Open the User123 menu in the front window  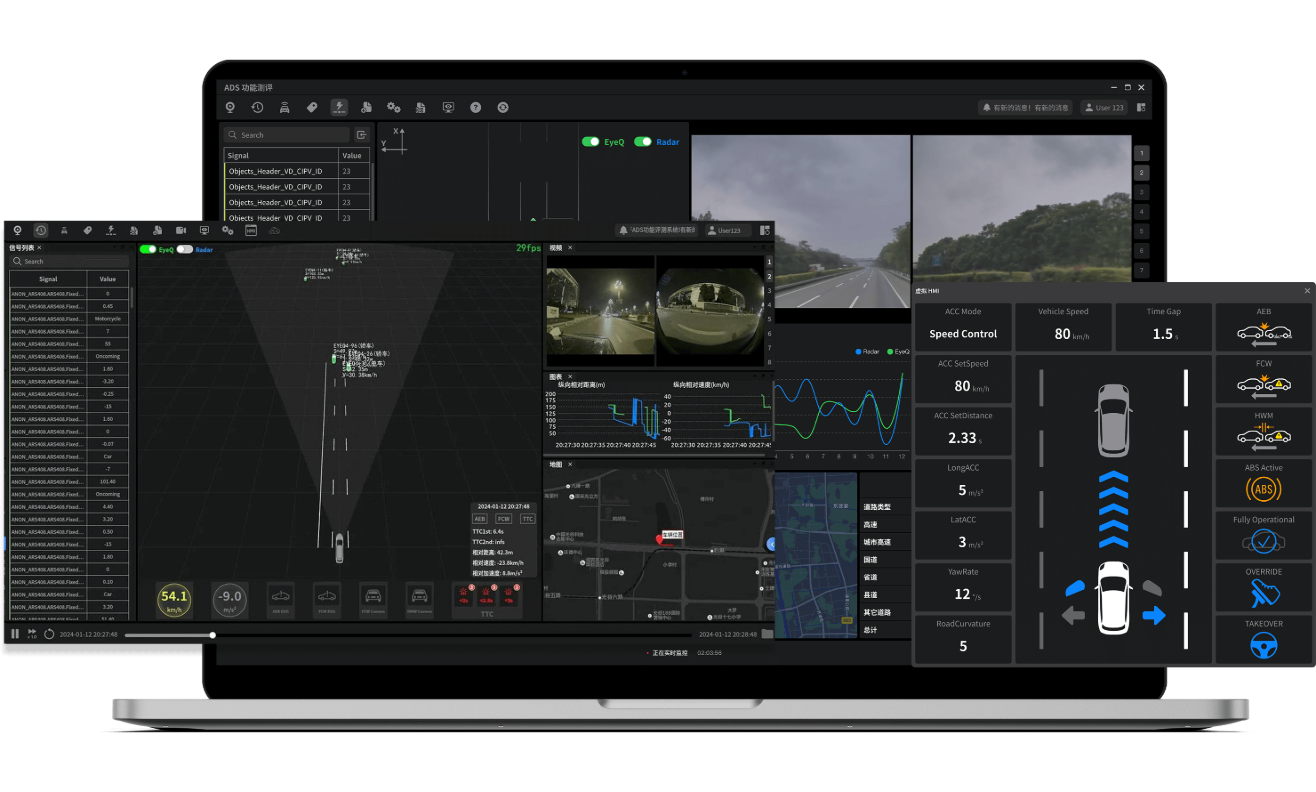tap(728, 230)
